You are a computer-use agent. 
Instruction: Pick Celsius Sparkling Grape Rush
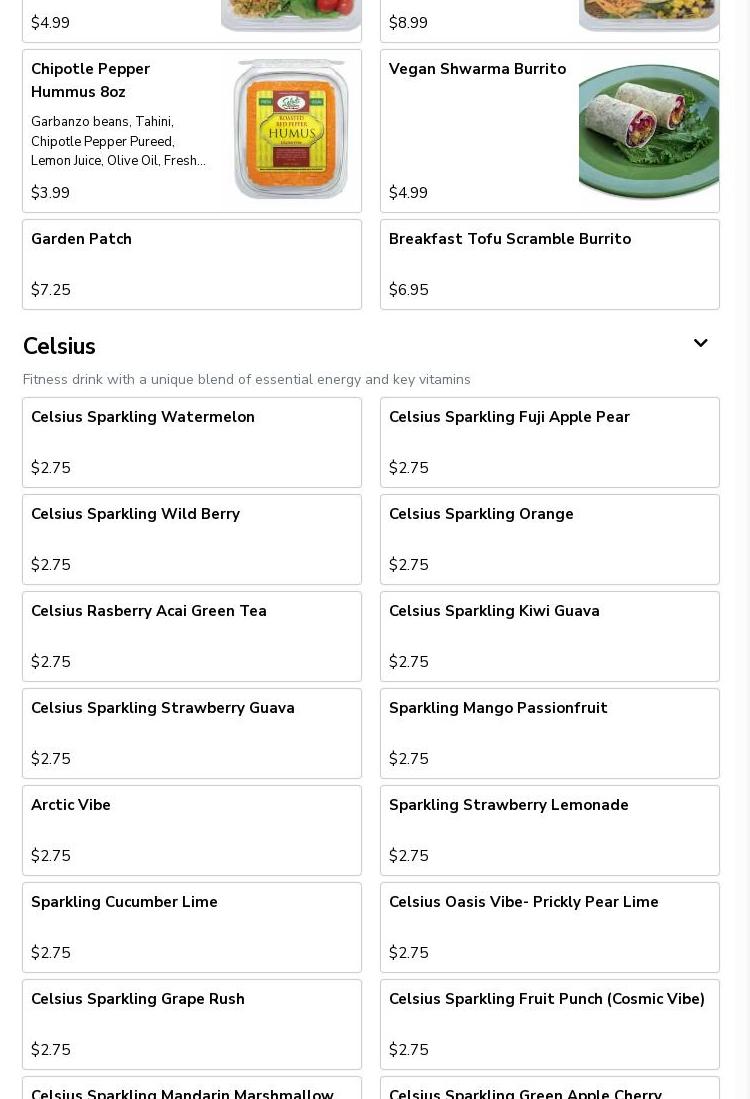click(191, 1024)
